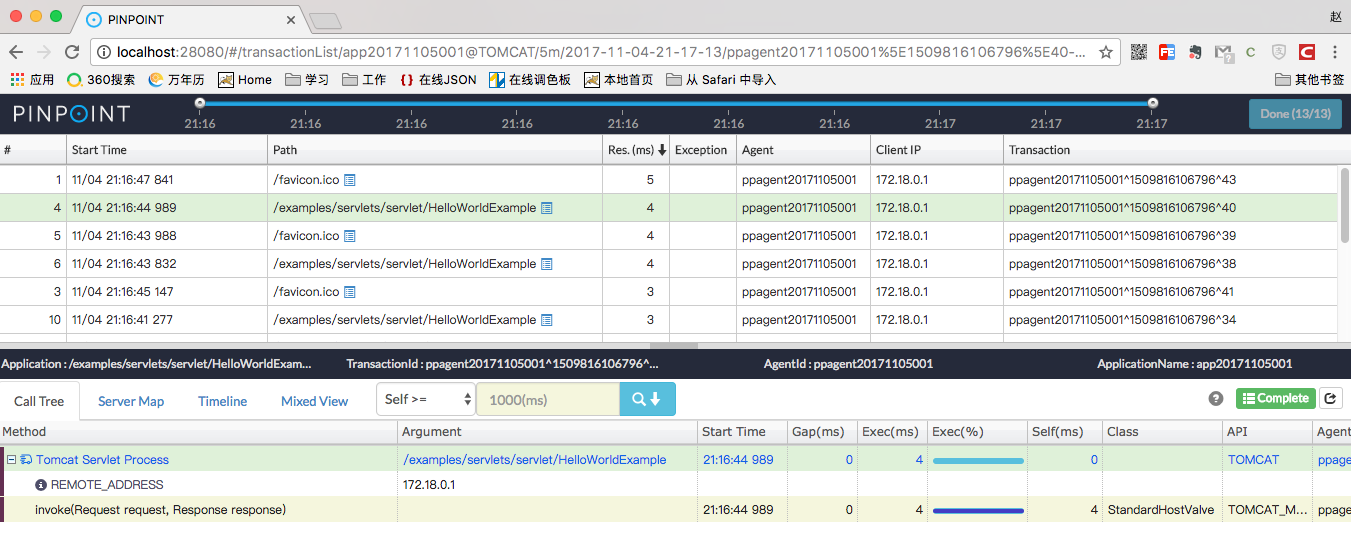Viewport: 1351px width, 541px height.
Task: Sort by the Start Time column header
Action: point(167,150)
